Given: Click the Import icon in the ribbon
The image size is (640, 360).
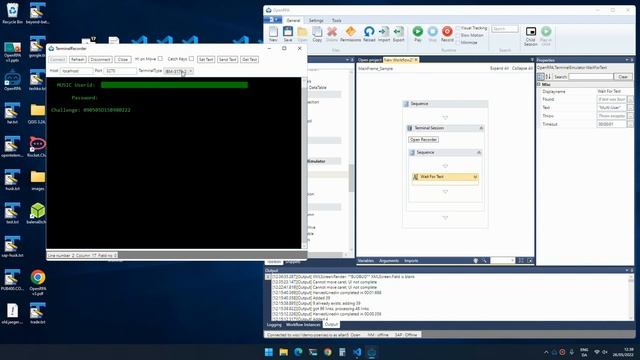Looking at the screenshot, I should pos(384,32).
